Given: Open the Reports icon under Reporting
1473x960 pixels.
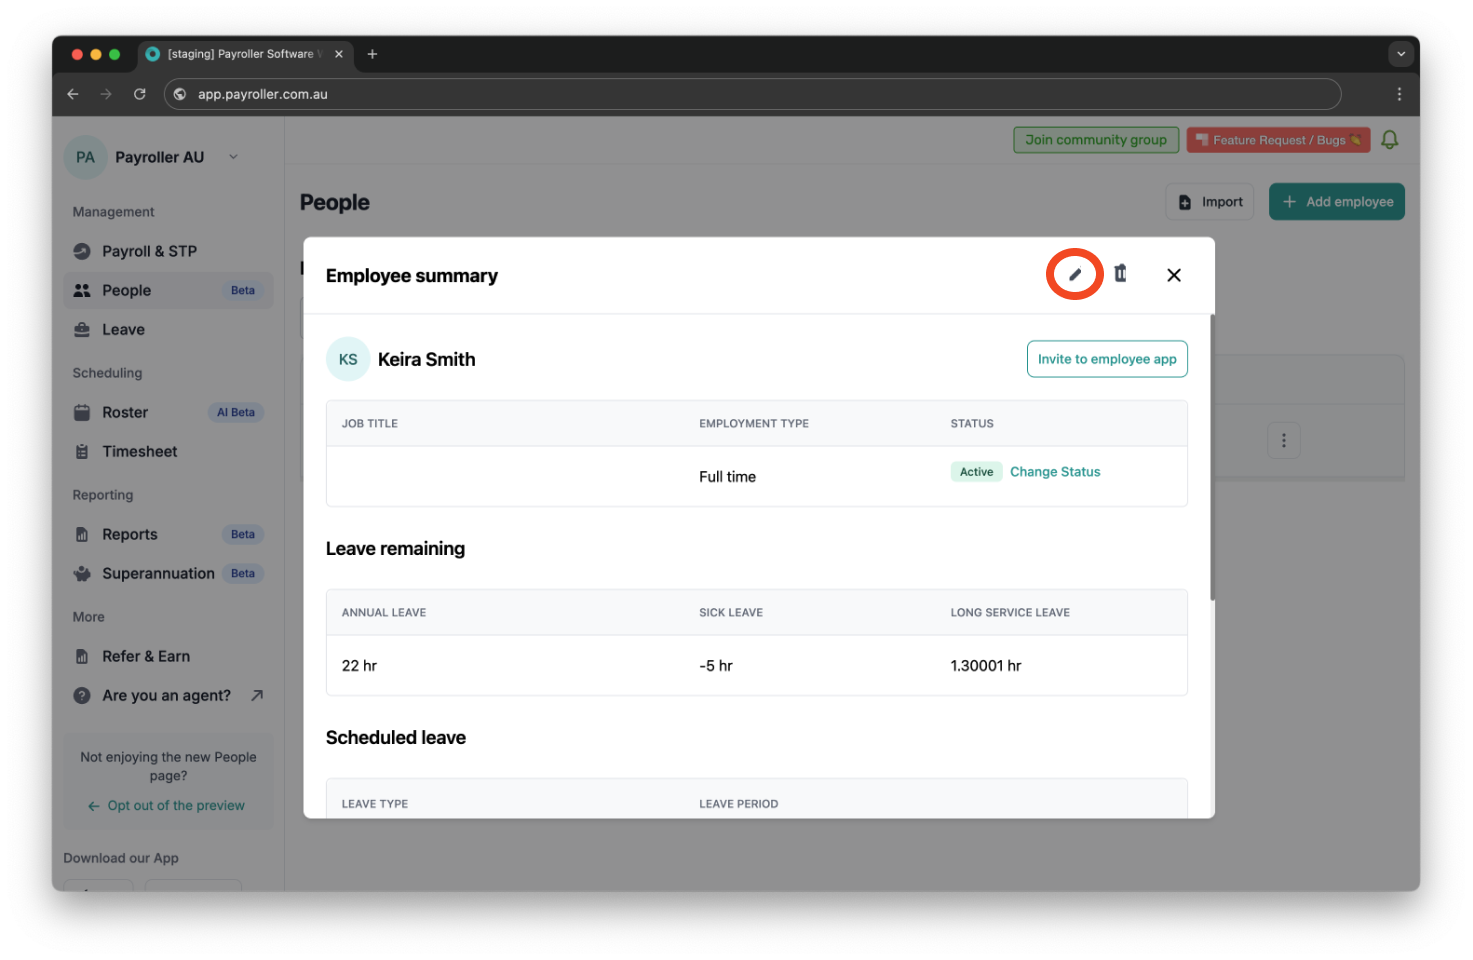Looking at the screenshot, I should pos(82,534).
